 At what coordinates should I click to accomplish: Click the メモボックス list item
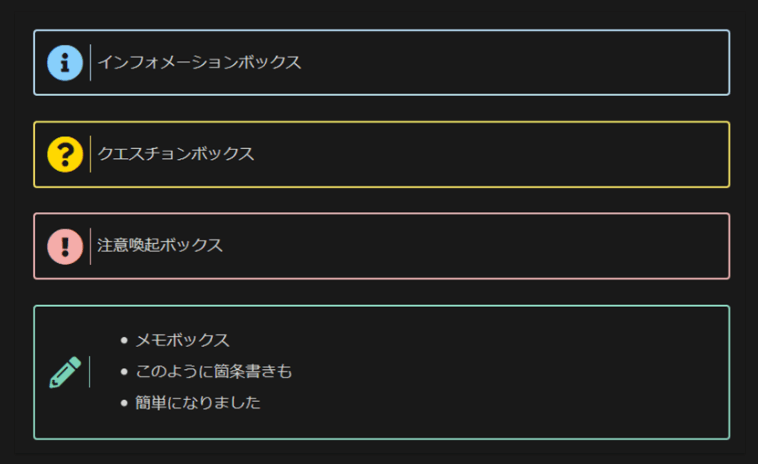point(182,340)
